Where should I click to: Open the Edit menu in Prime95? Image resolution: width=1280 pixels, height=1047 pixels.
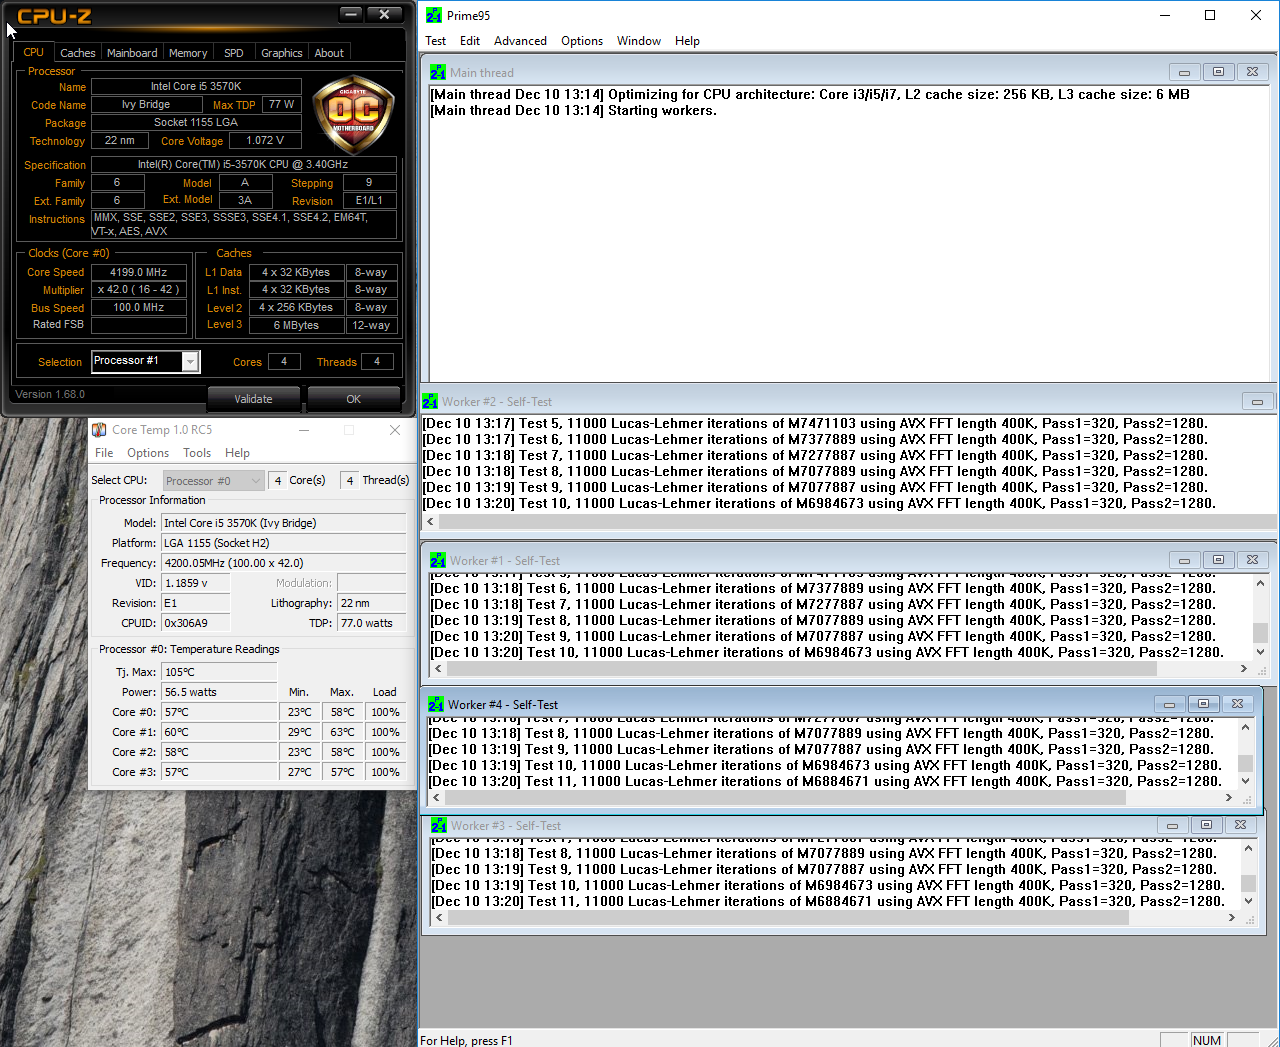[470, 41]
